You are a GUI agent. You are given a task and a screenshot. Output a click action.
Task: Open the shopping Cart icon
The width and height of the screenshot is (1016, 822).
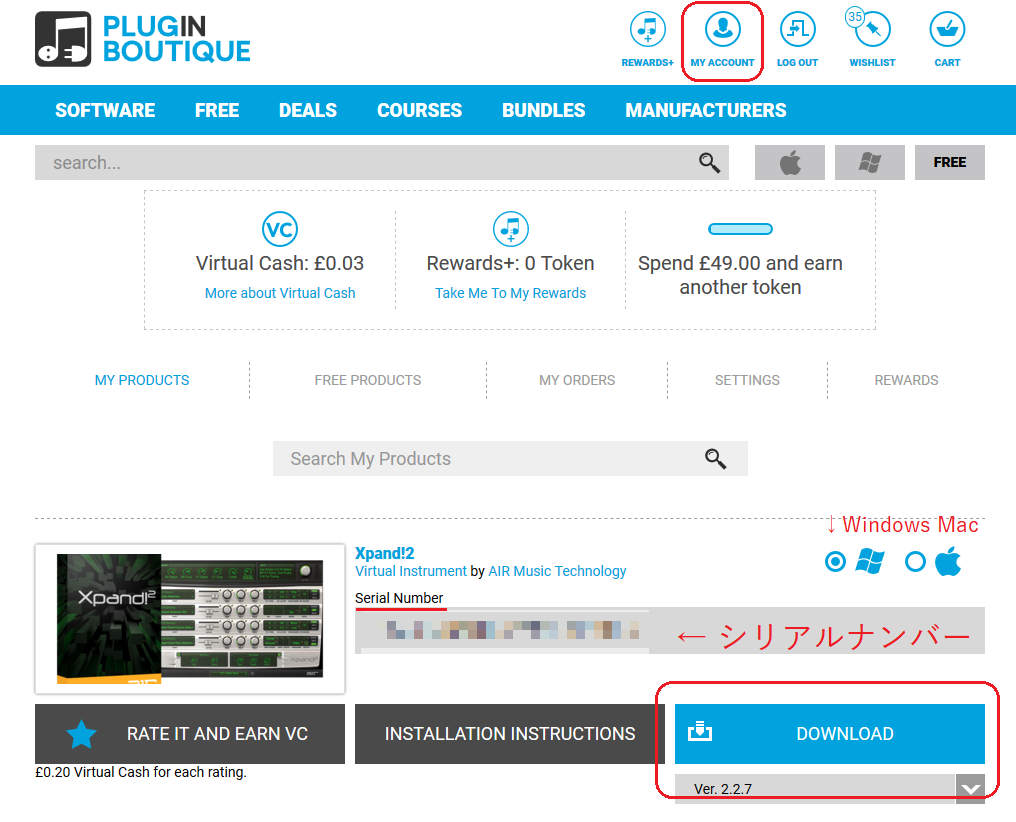pyautogui.click(x=947, y=30)
